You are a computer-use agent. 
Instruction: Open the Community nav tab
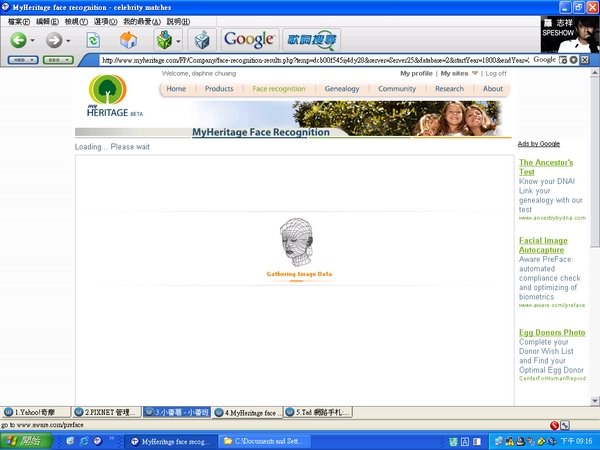(x=397, y=89)
